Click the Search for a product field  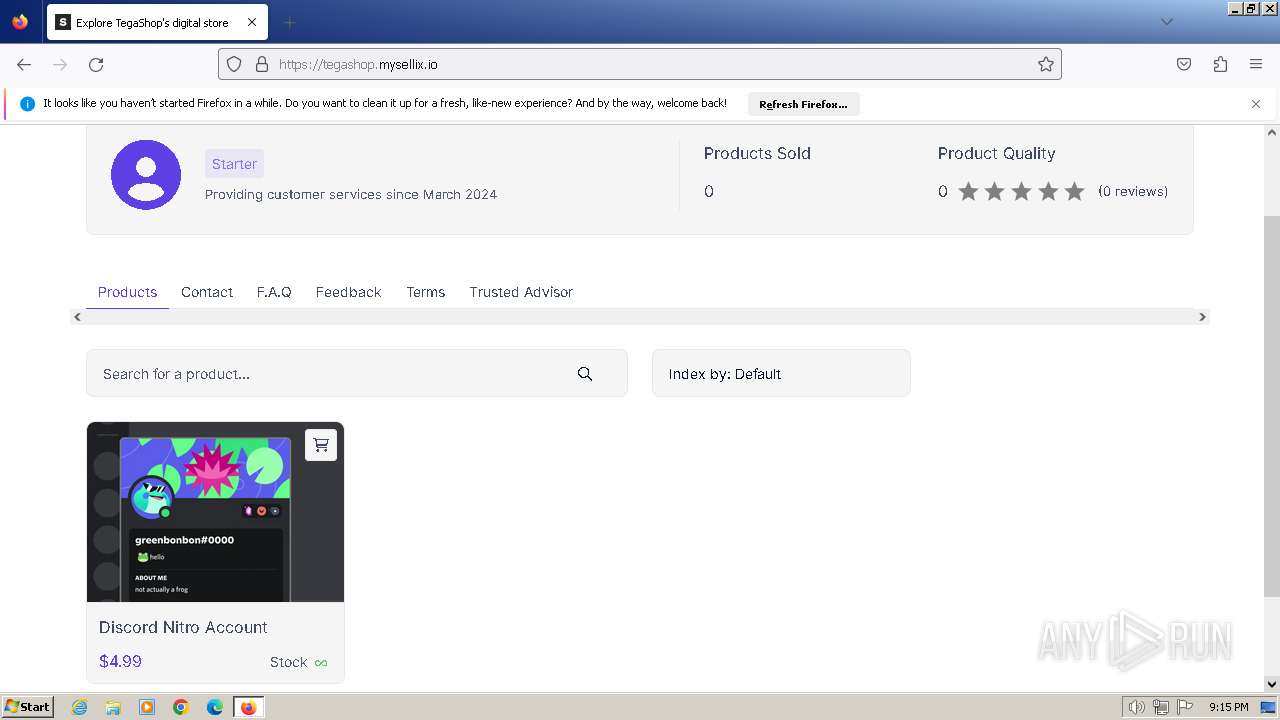(357, 373)
